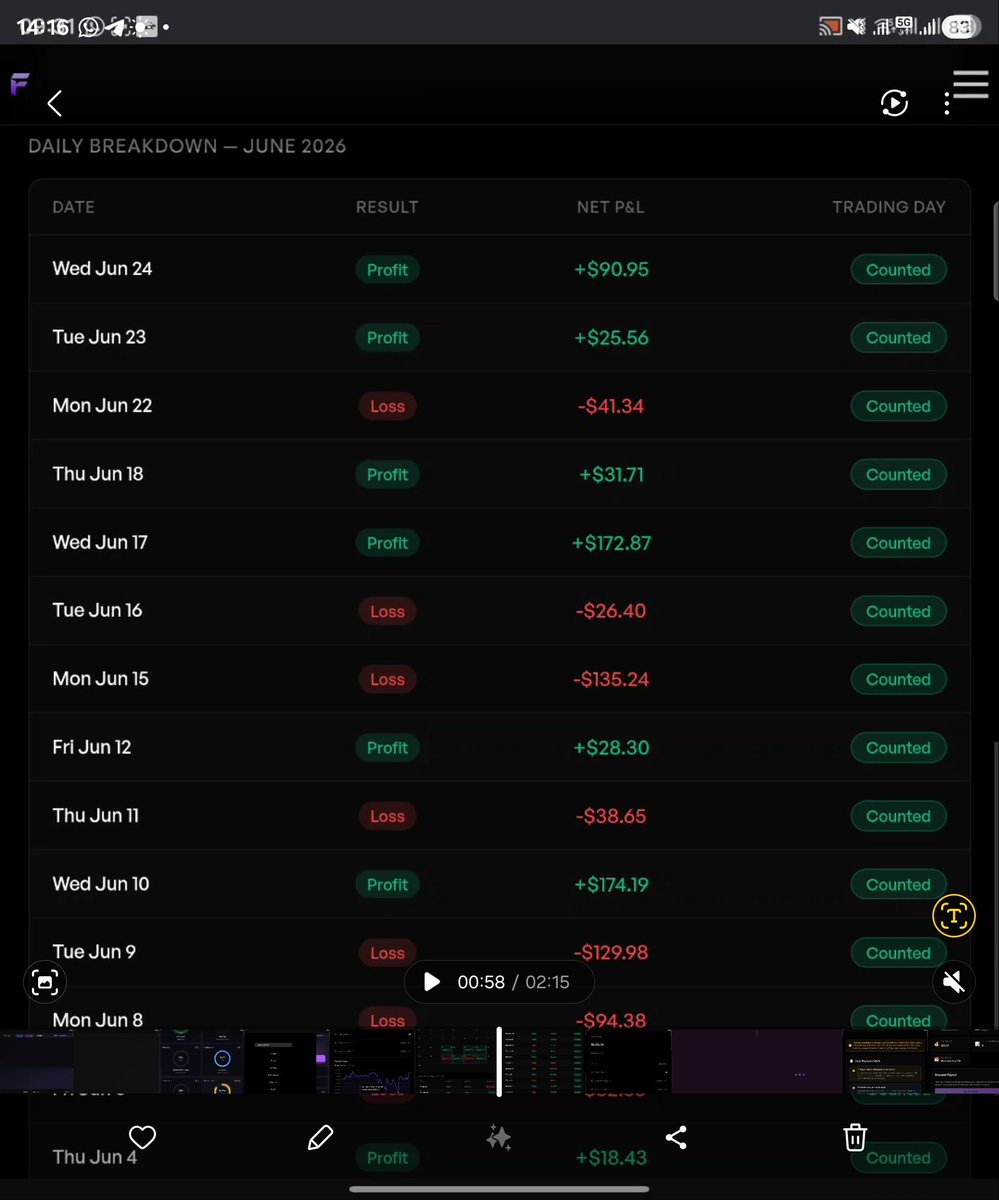Select the line-chart thumbnail in timeline strip
The width and height of the screenshot is (999, 1200).
(x=373, y=1061)
